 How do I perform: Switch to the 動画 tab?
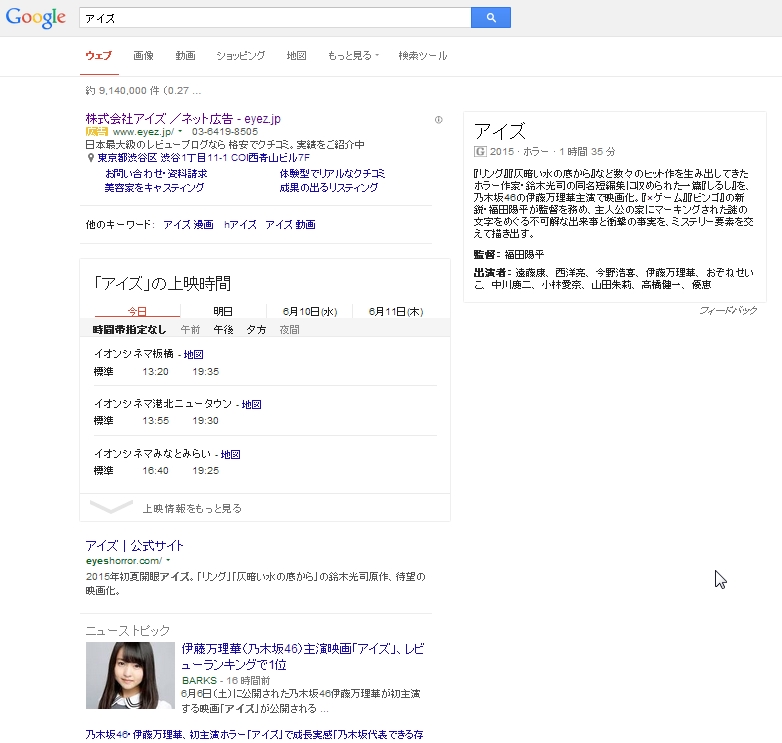pos(186,56)
